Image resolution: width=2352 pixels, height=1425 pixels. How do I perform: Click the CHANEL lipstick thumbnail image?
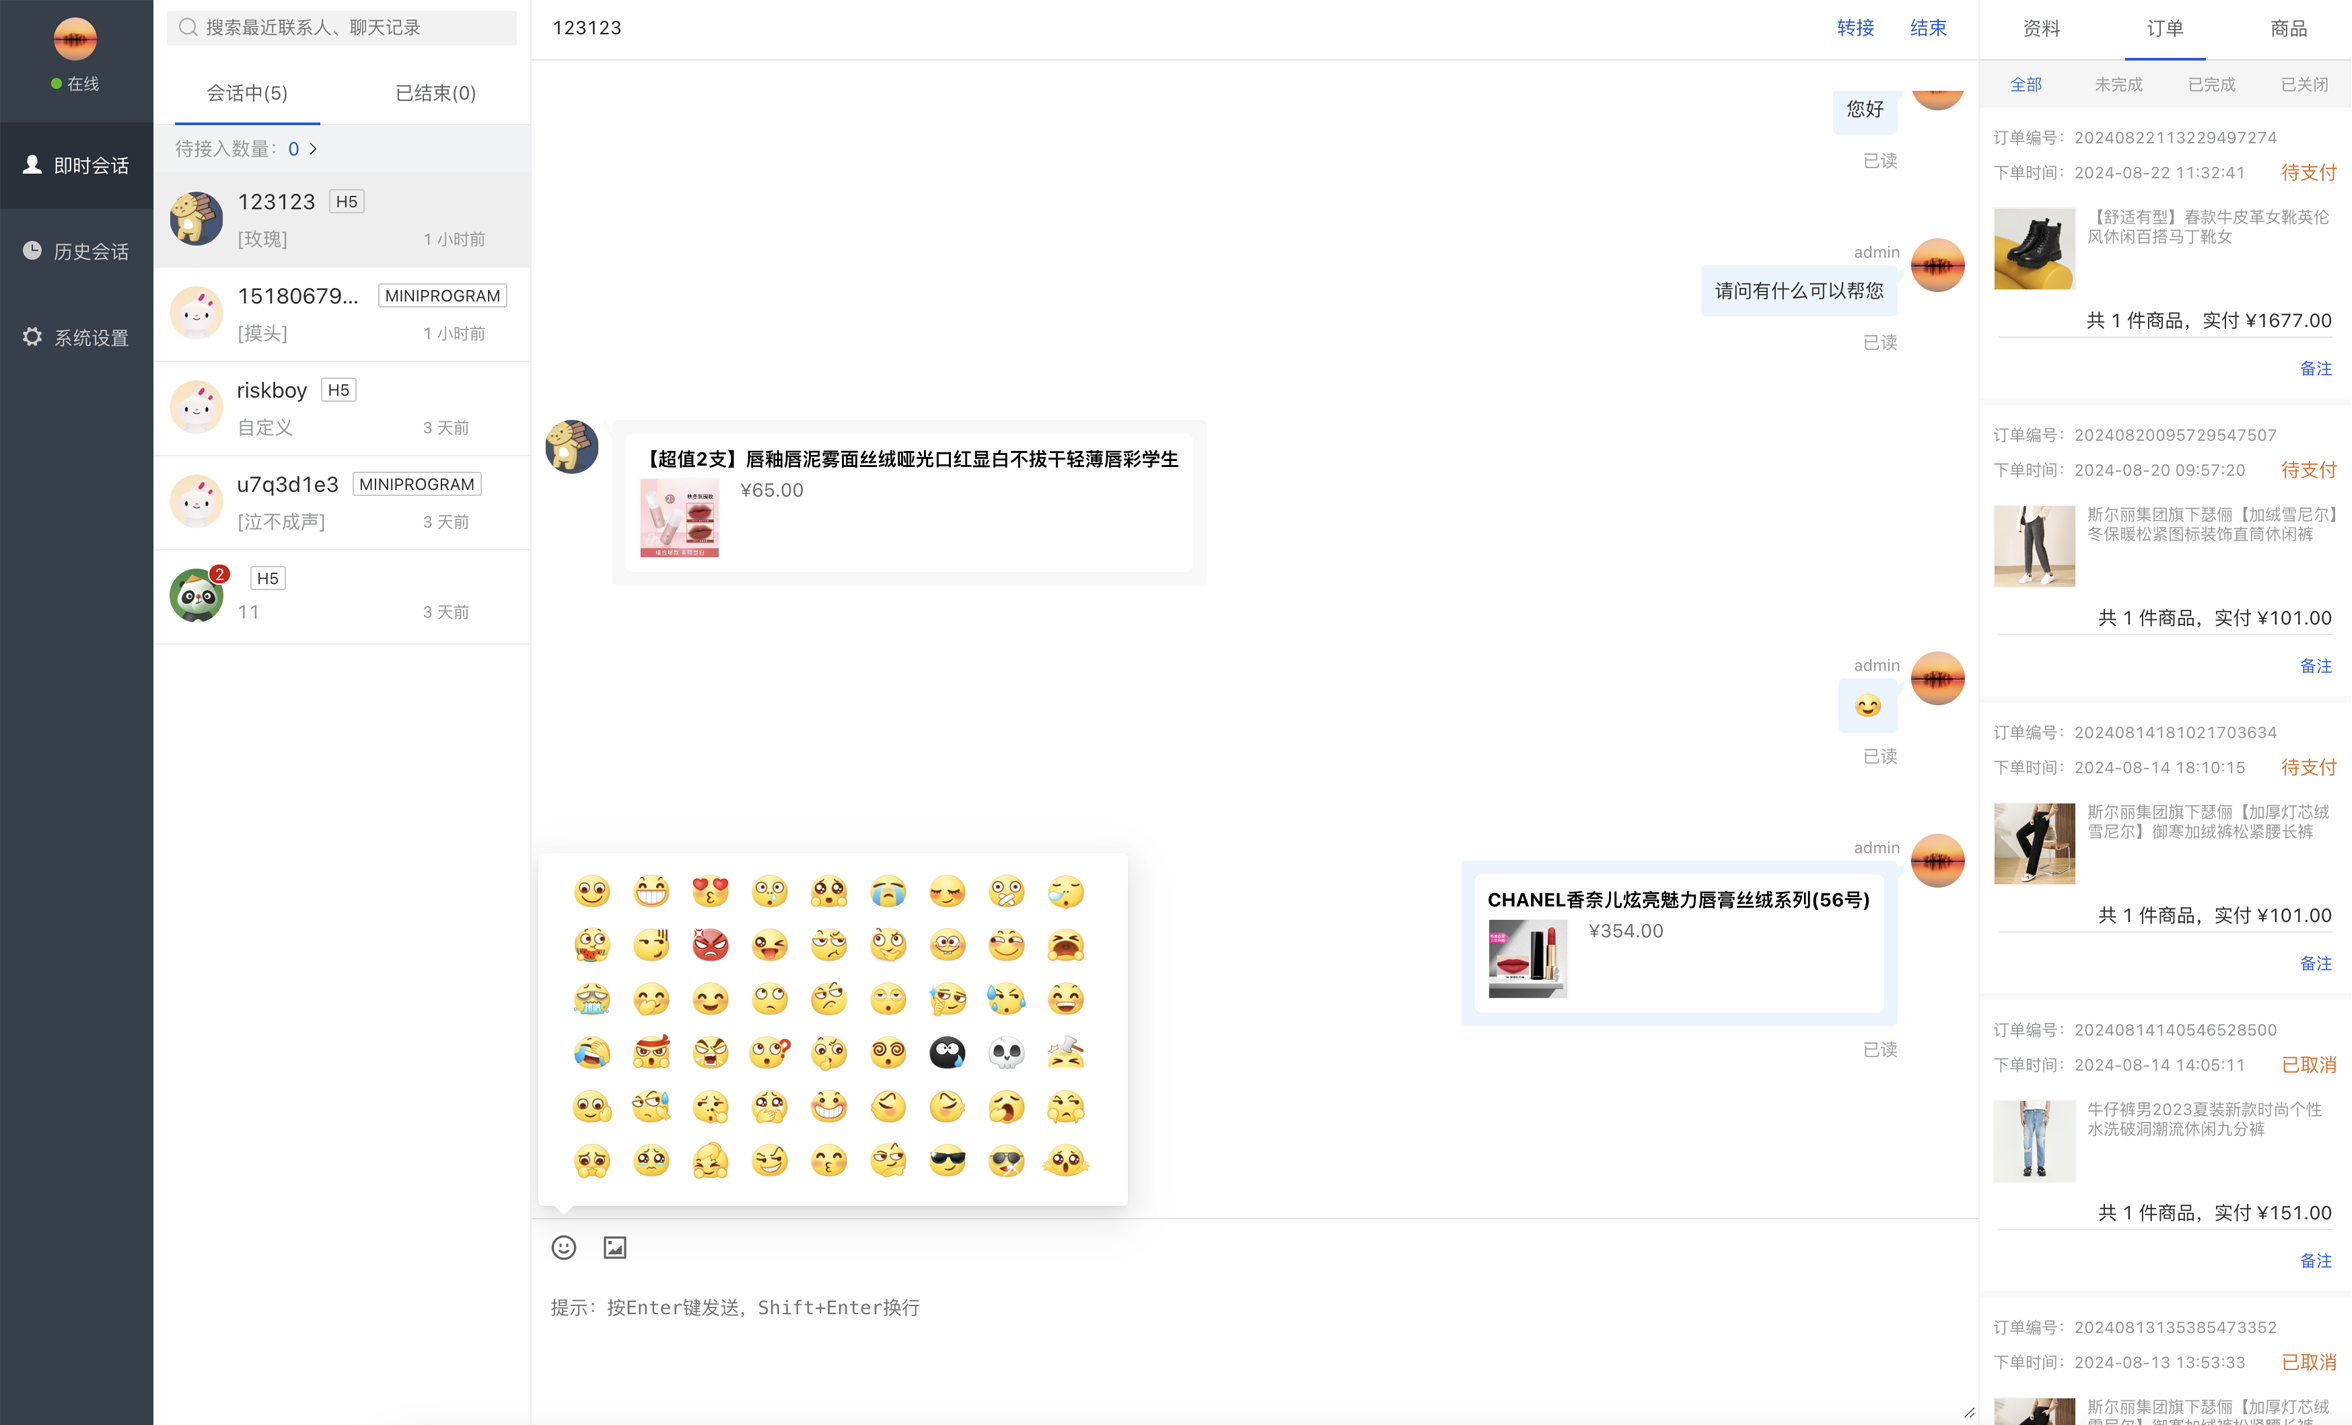pyautogui.click(x=1528, y=959)
